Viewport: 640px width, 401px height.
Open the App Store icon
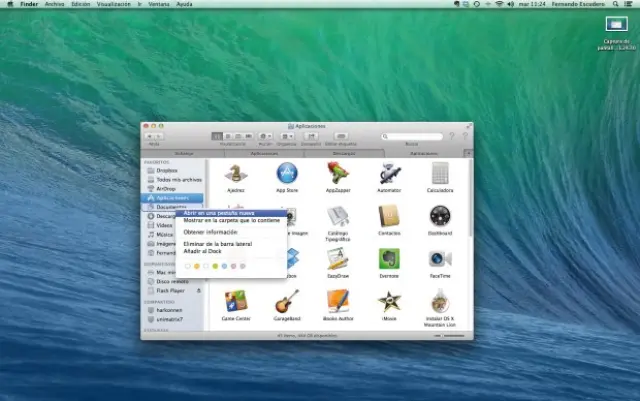[287, 173]
